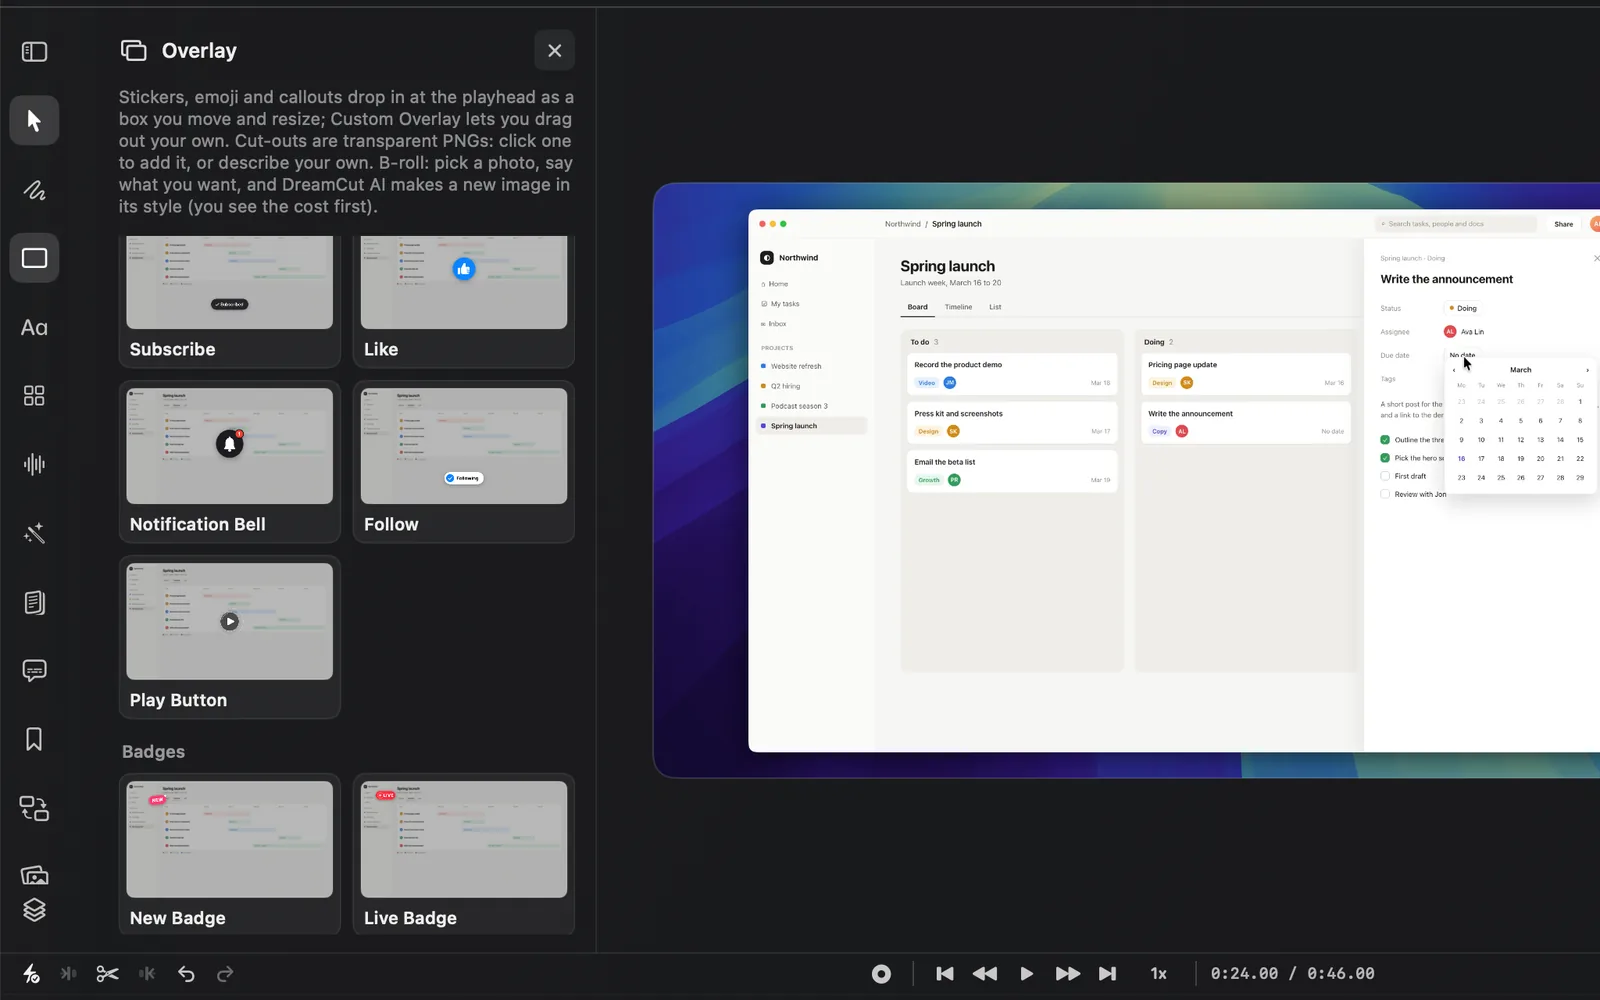The image size is (1600, 1000).
Task: Start recording with the record button
Action: pos(881,973)
